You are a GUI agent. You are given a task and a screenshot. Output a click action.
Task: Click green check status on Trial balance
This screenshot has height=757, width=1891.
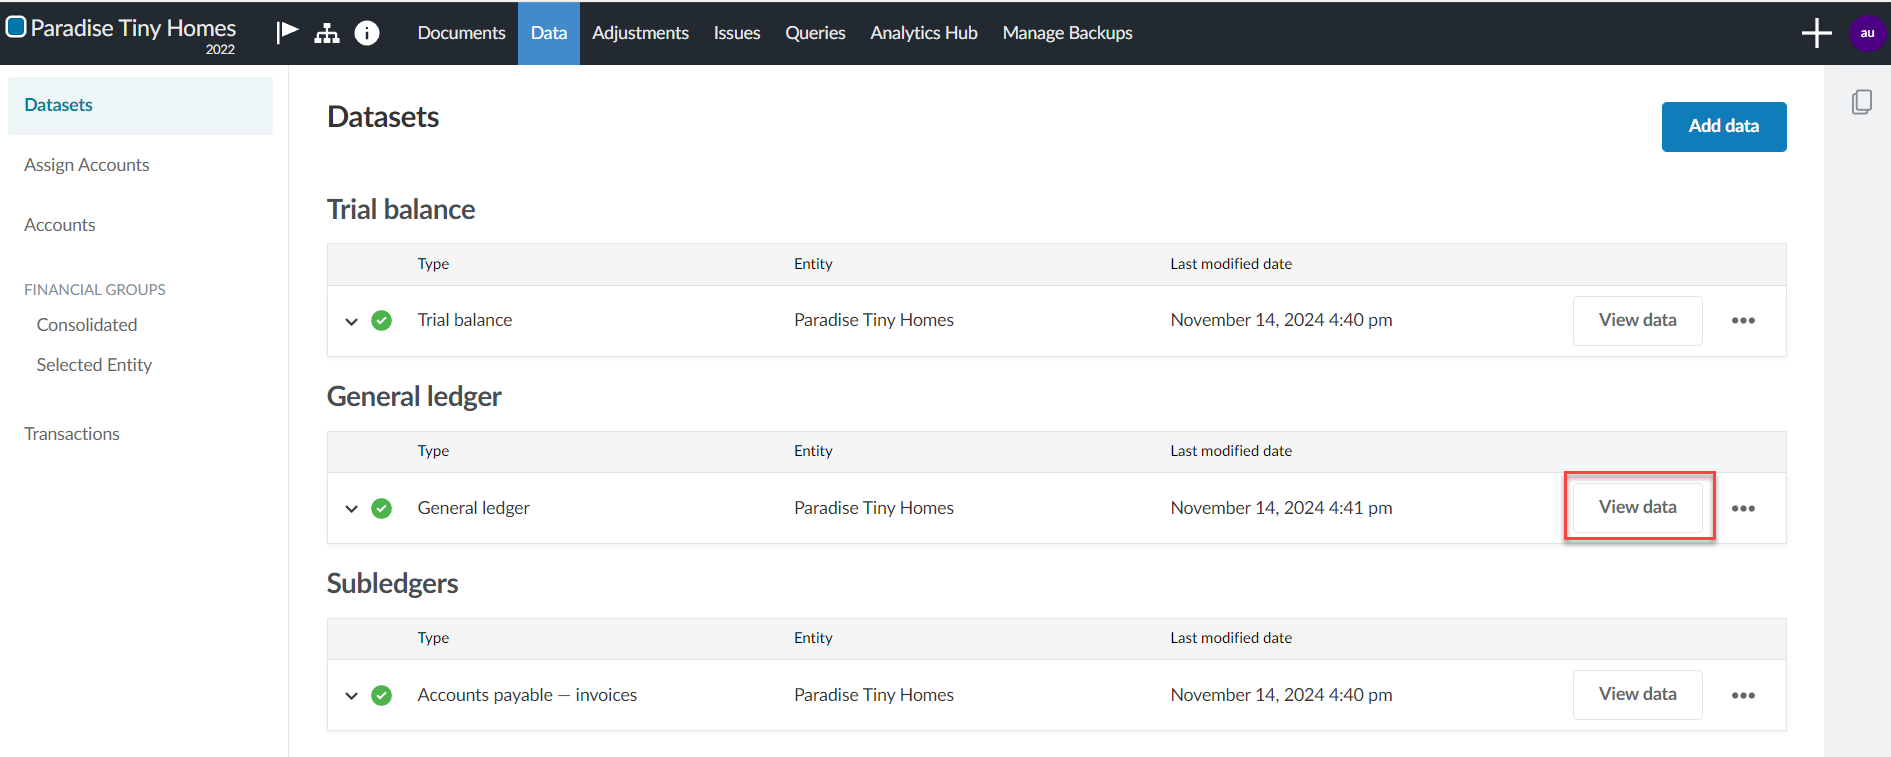tap(381, 321)
